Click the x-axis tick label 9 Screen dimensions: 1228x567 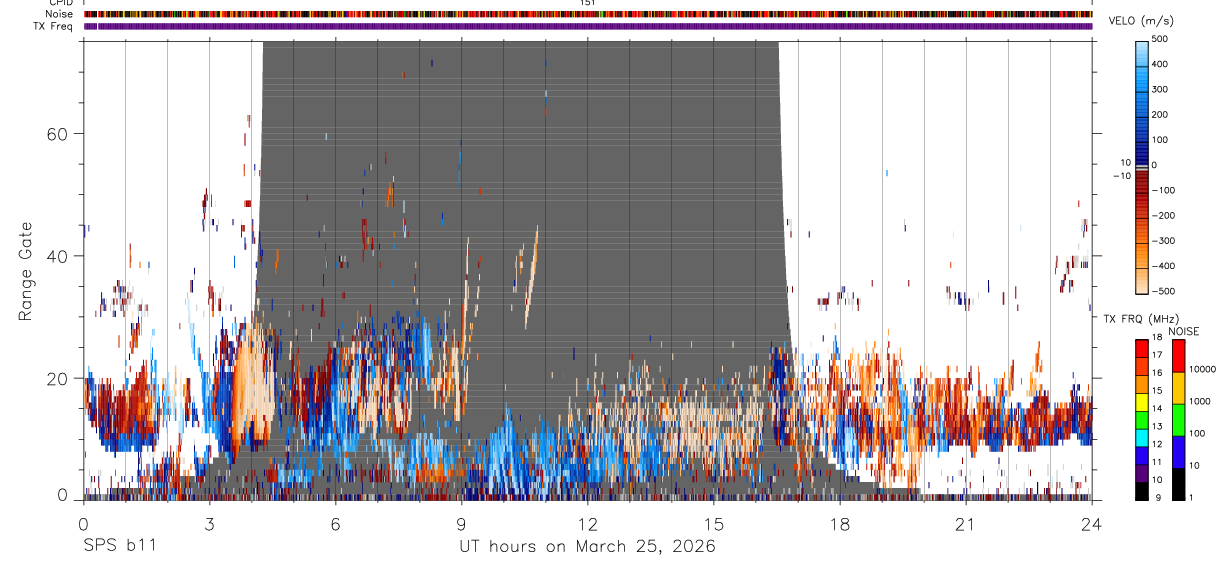point(461,525)
